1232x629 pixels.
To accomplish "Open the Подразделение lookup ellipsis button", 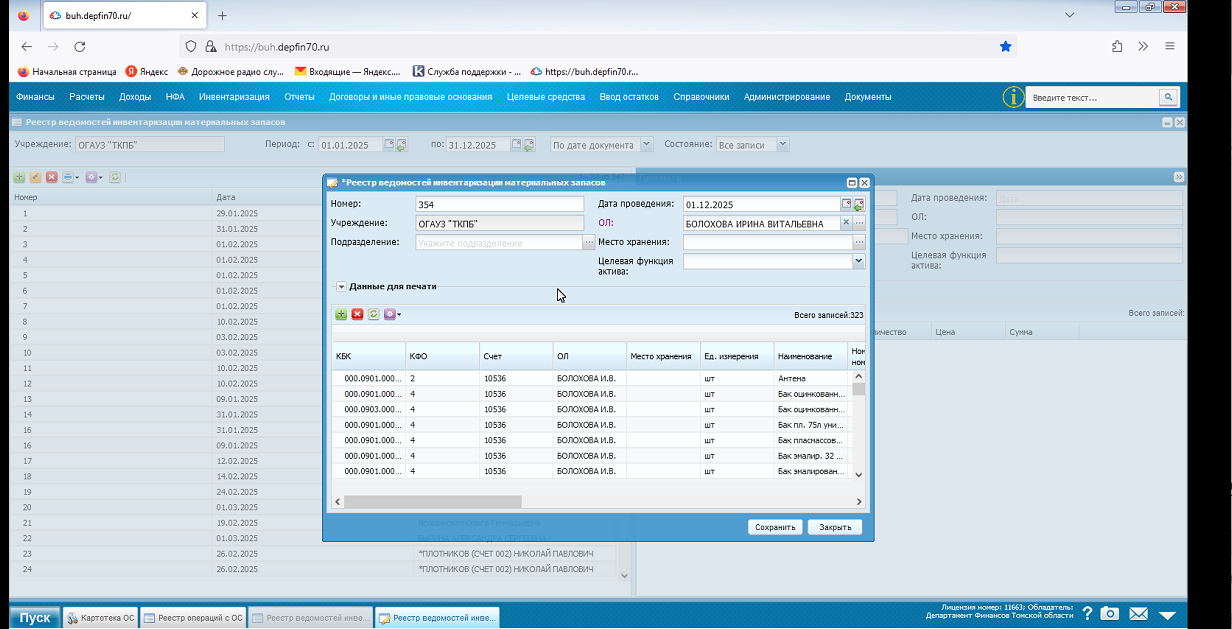I will tap(588, 242).
